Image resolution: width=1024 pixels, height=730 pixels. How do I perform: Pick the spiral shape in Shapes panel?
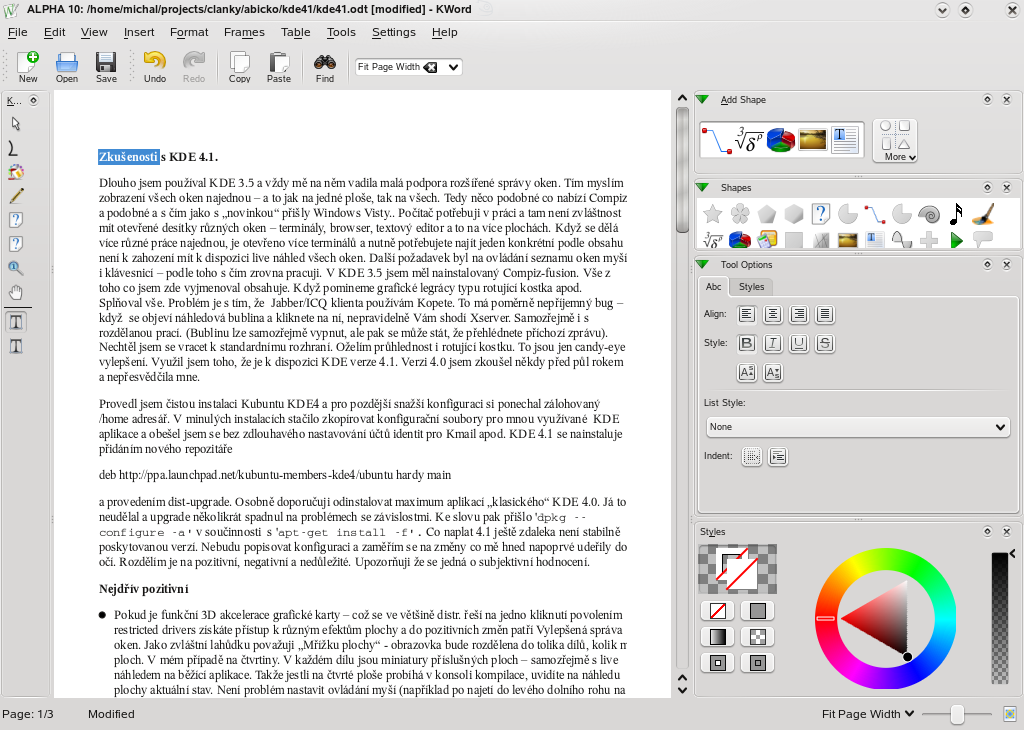(x=929, y=214)
